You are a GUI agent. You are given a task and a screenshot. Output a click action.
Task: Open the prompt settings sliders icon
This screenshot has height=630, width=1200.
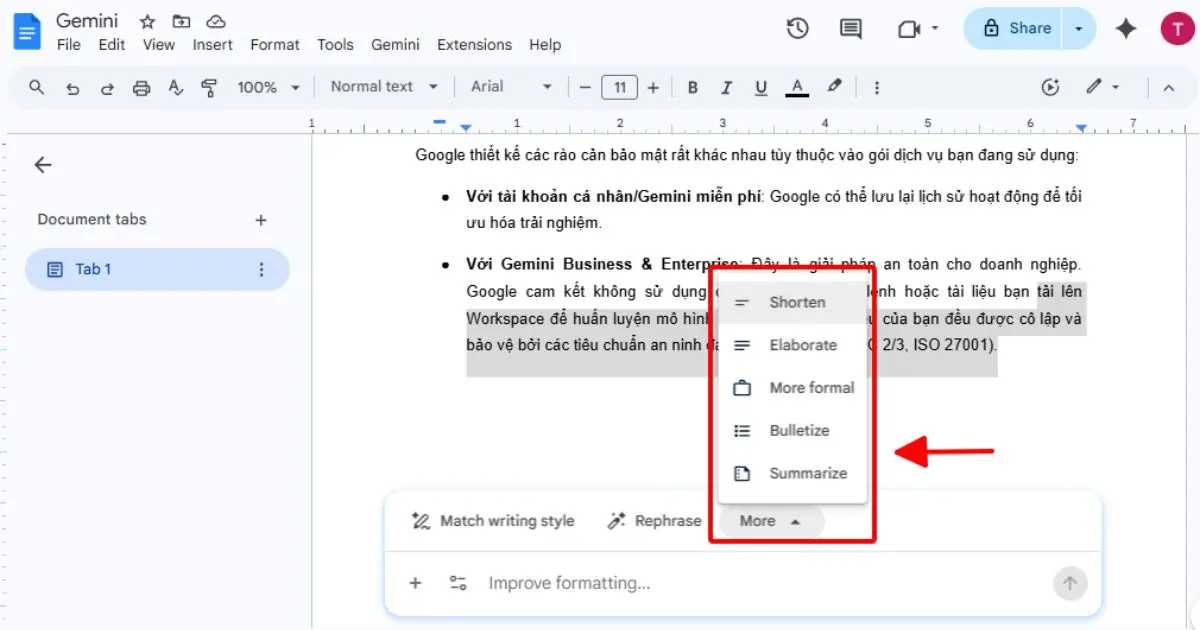[458, 583]
